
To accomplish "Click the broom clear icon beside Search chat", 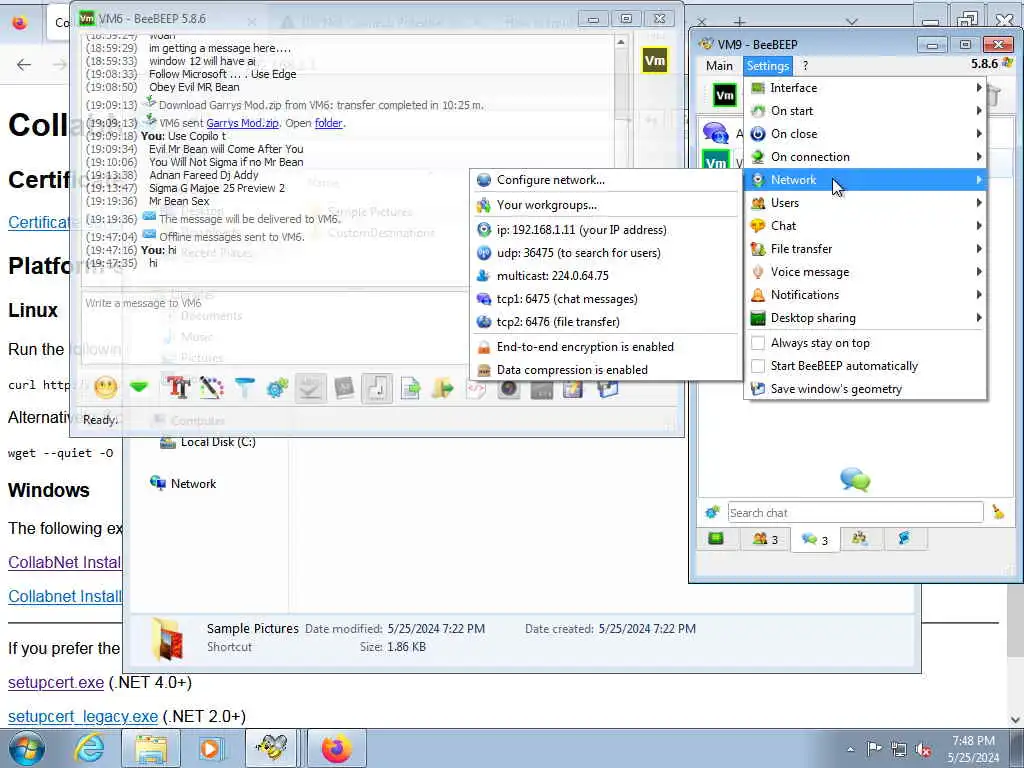I will [x=998, y=512].
